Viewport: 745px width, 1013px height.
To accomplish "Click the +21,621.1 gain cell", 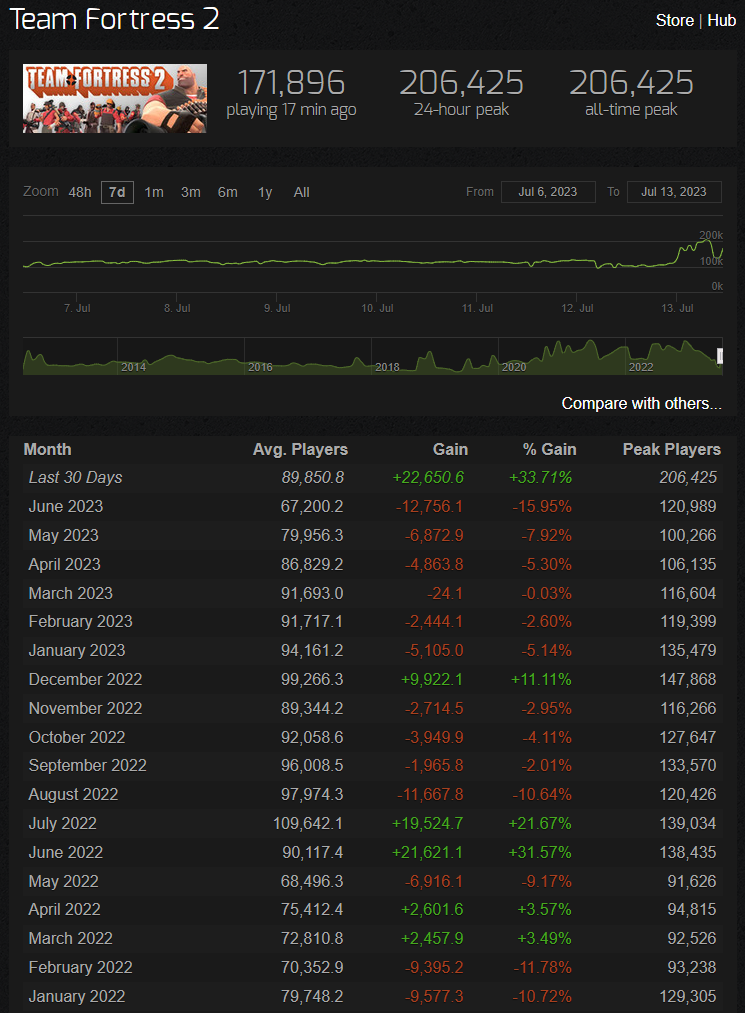I will tap(428, 853).
